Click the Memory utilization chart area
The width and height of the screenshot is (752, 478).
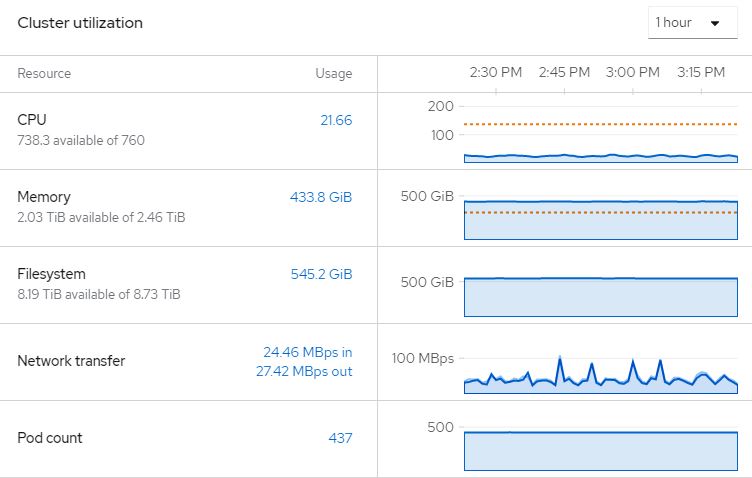[600, 219]
